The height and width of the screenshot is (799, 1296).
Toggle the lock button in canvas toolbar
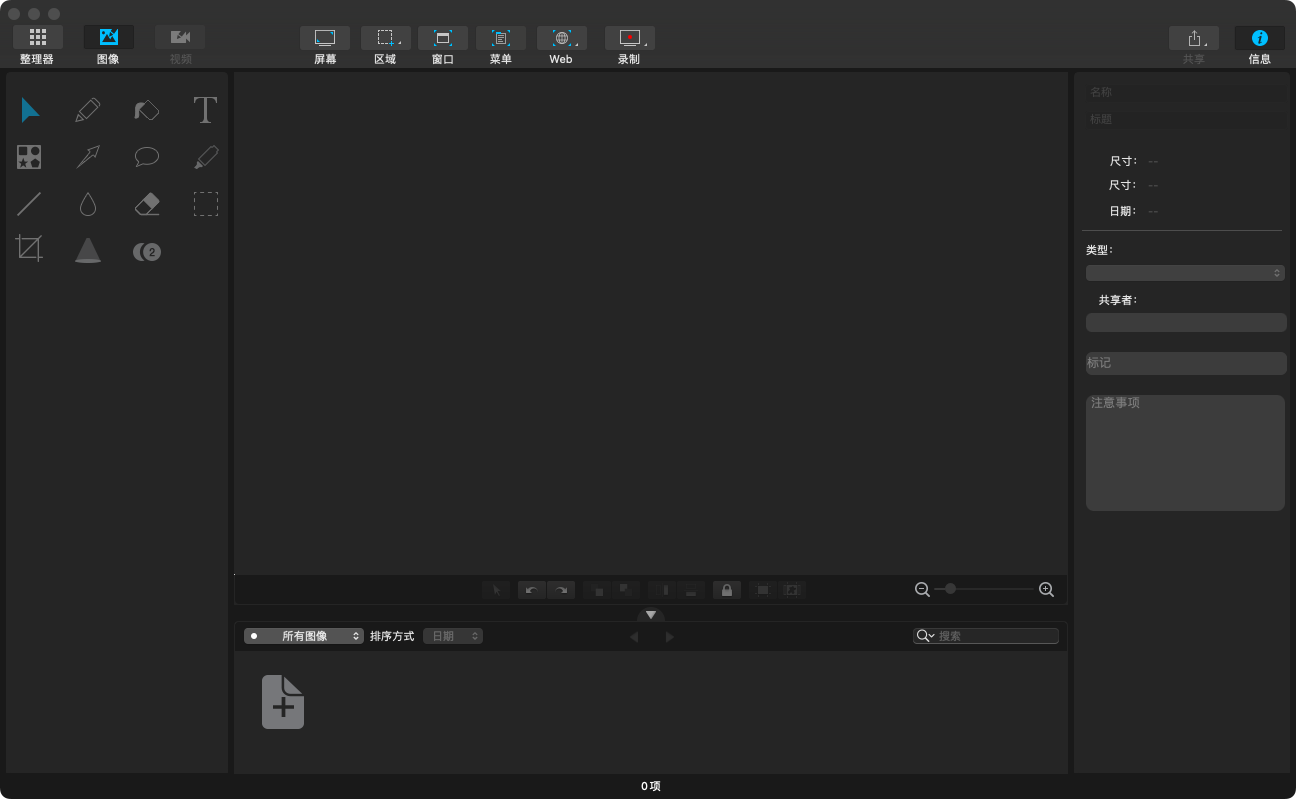tap(727, 590)
